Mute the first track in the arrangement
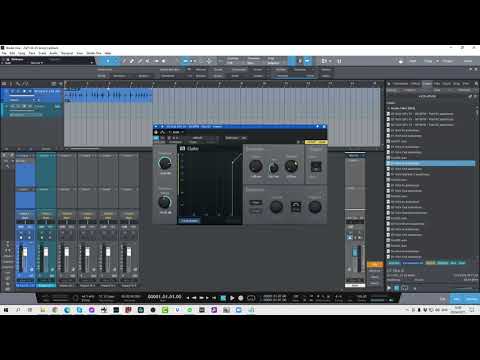This screenshot has height=360, width=480. pyautogui.click(x=13, y=91)
